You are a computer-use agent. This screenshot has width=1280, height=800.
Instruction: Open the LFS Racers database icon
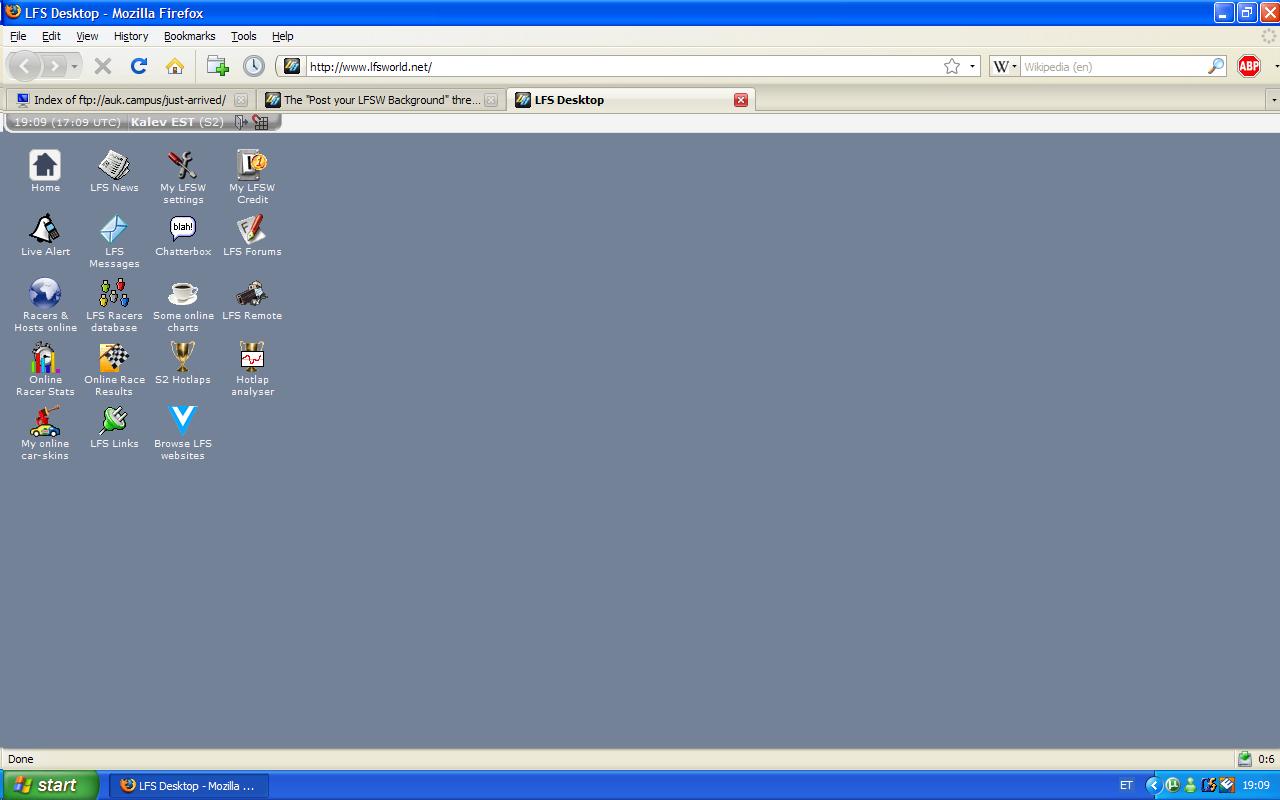pyautogui.click(x=114, y=293)
